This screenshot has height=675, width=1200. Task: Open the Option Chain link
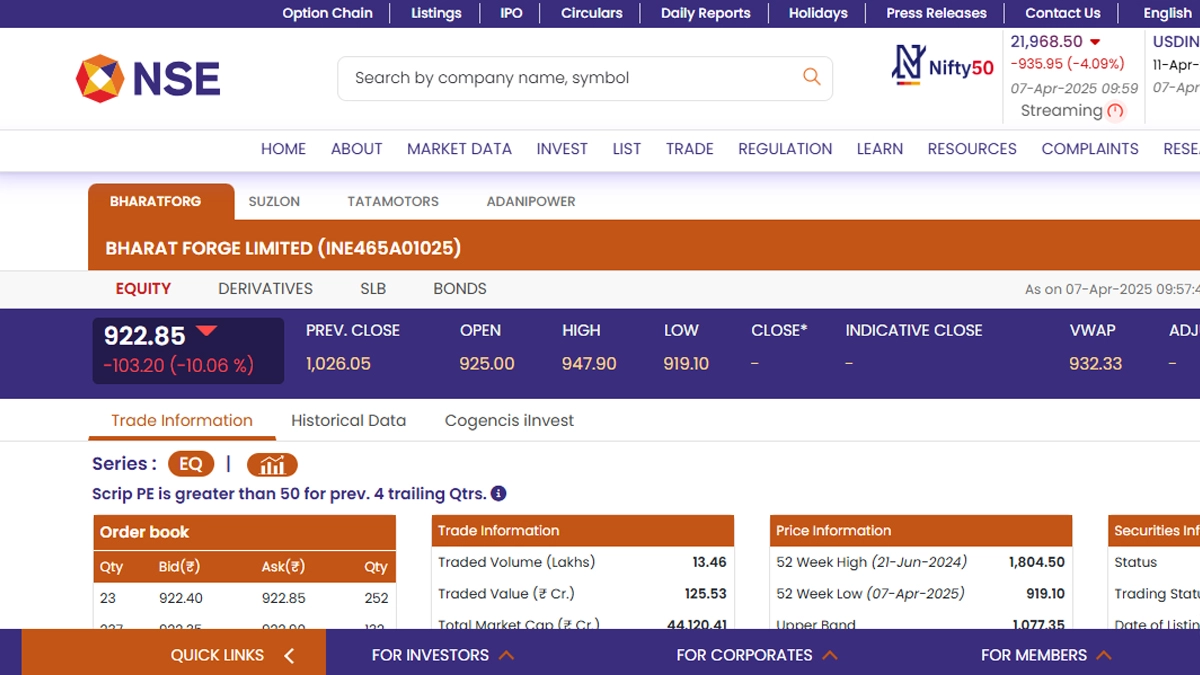pyautogui.click(x=327, y=13)
